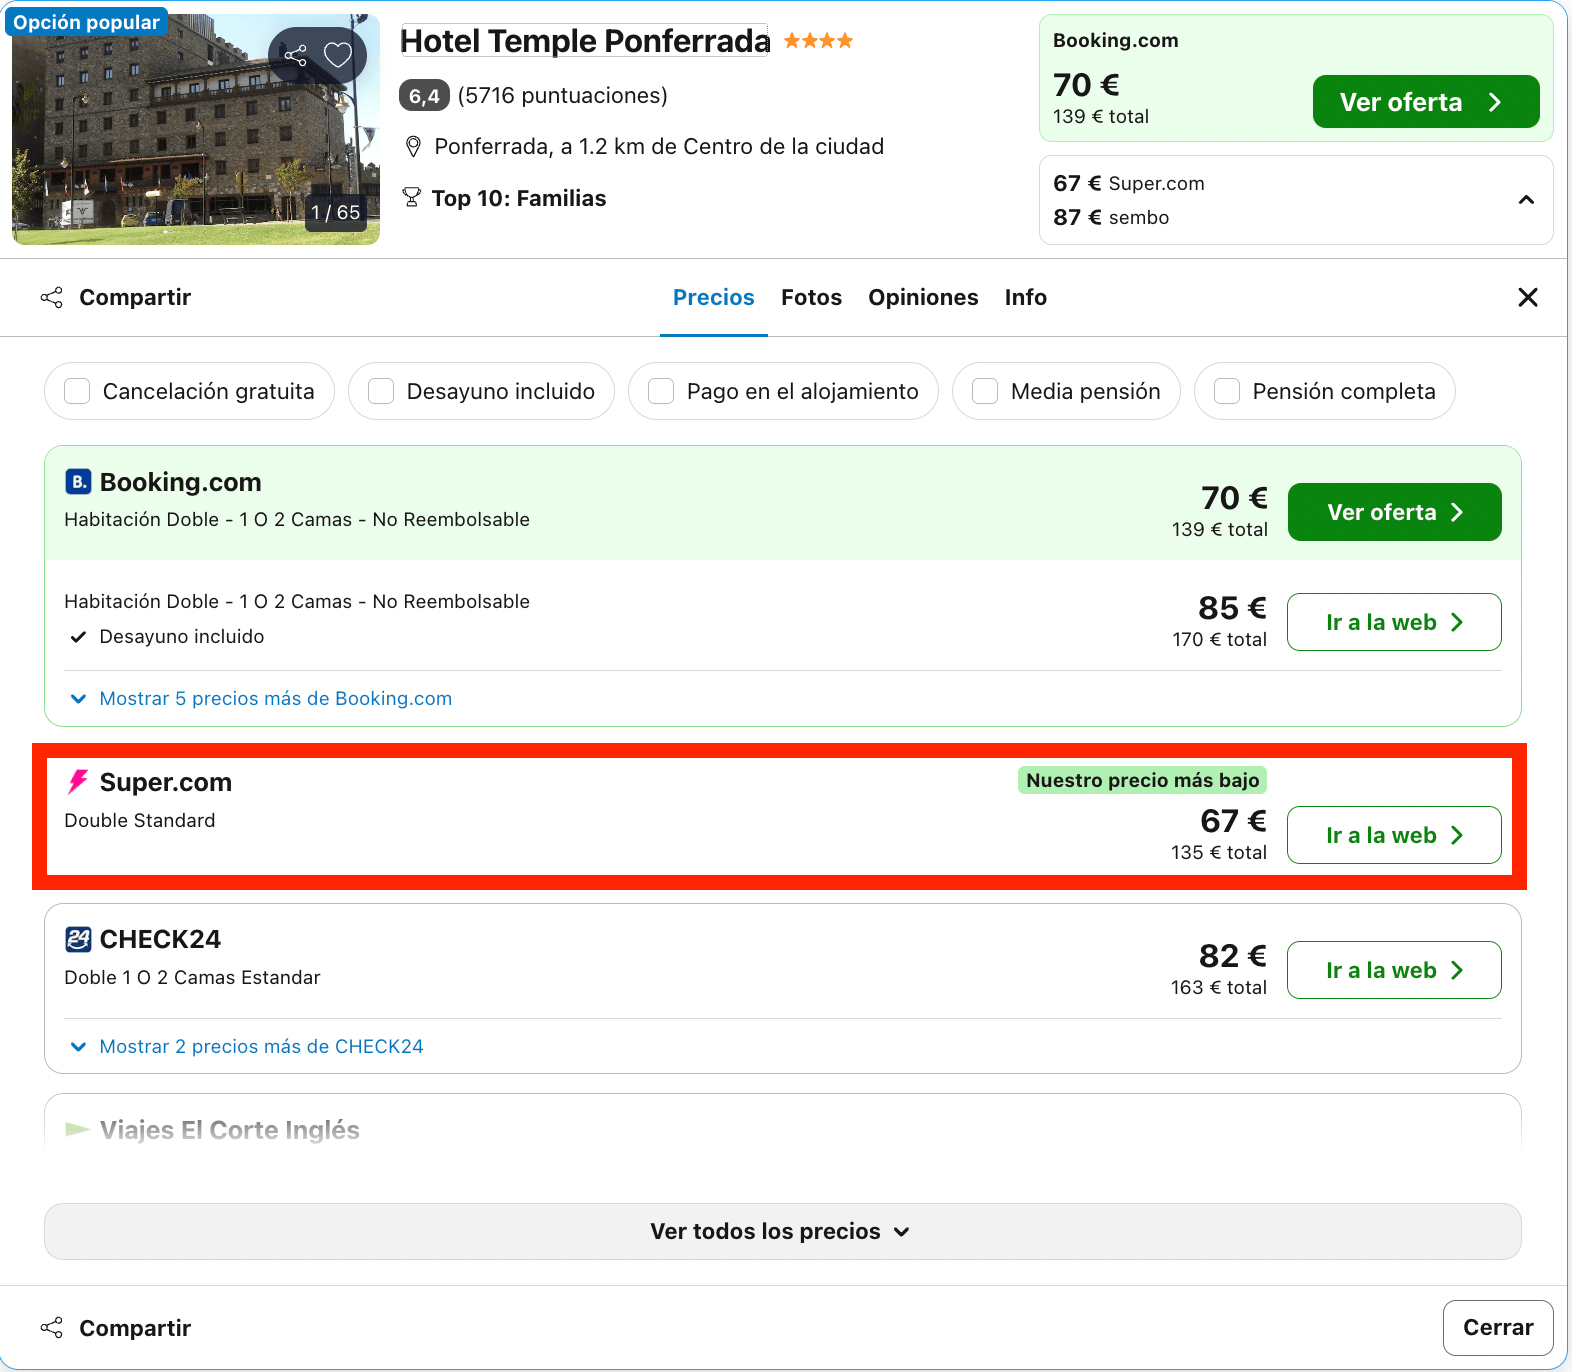The image size is (1572, 1372).
Task: Open the Opiniones tab
Action: tap(923, 297)
